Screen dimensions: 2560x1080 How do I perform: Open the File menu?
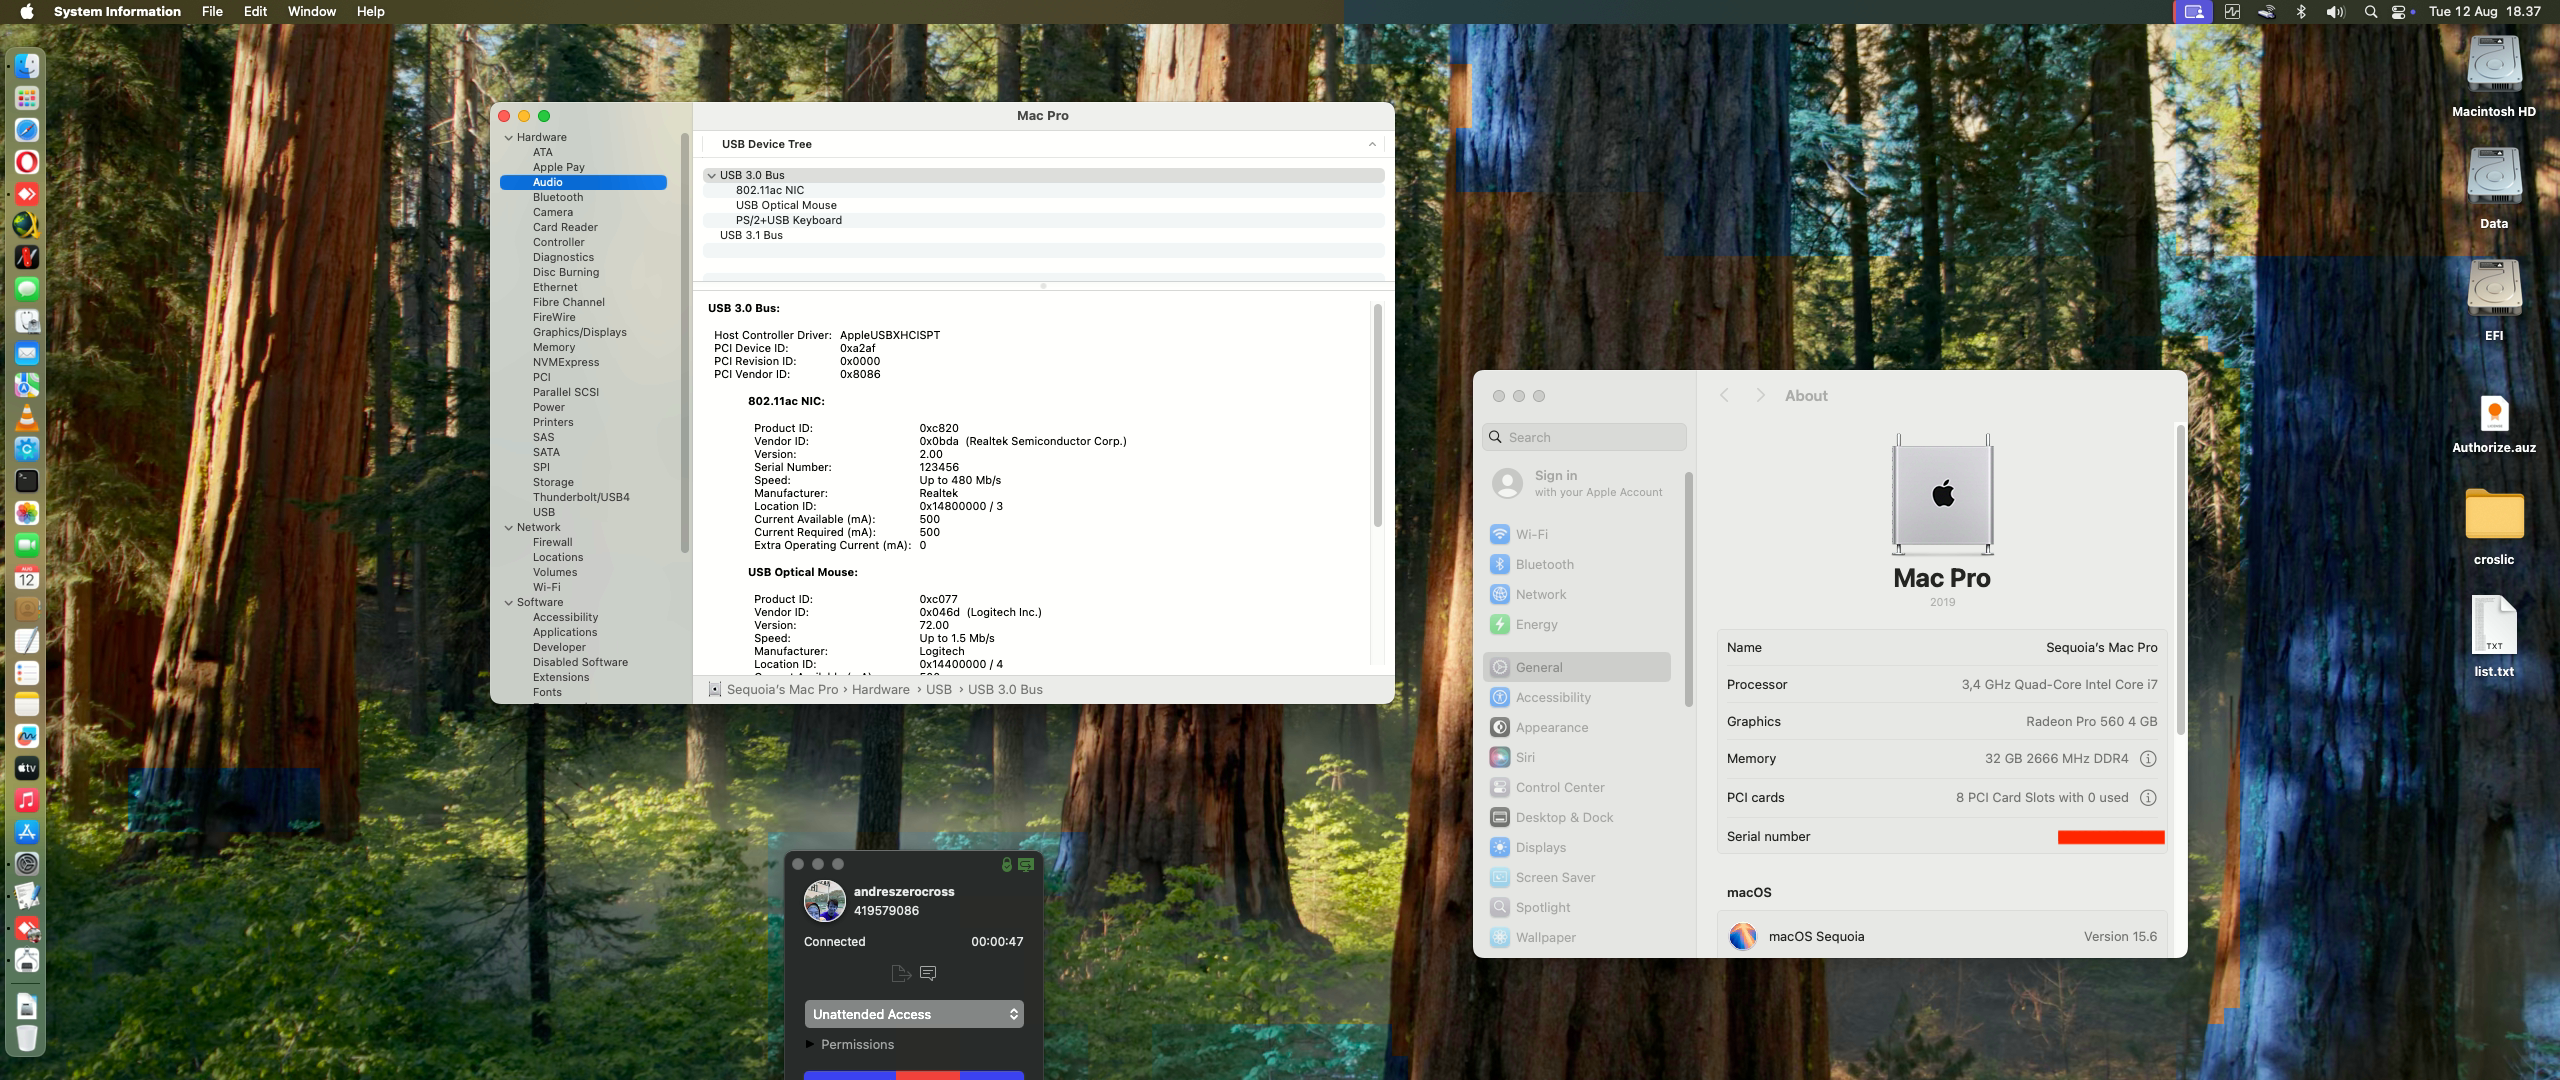coord(212,12)
